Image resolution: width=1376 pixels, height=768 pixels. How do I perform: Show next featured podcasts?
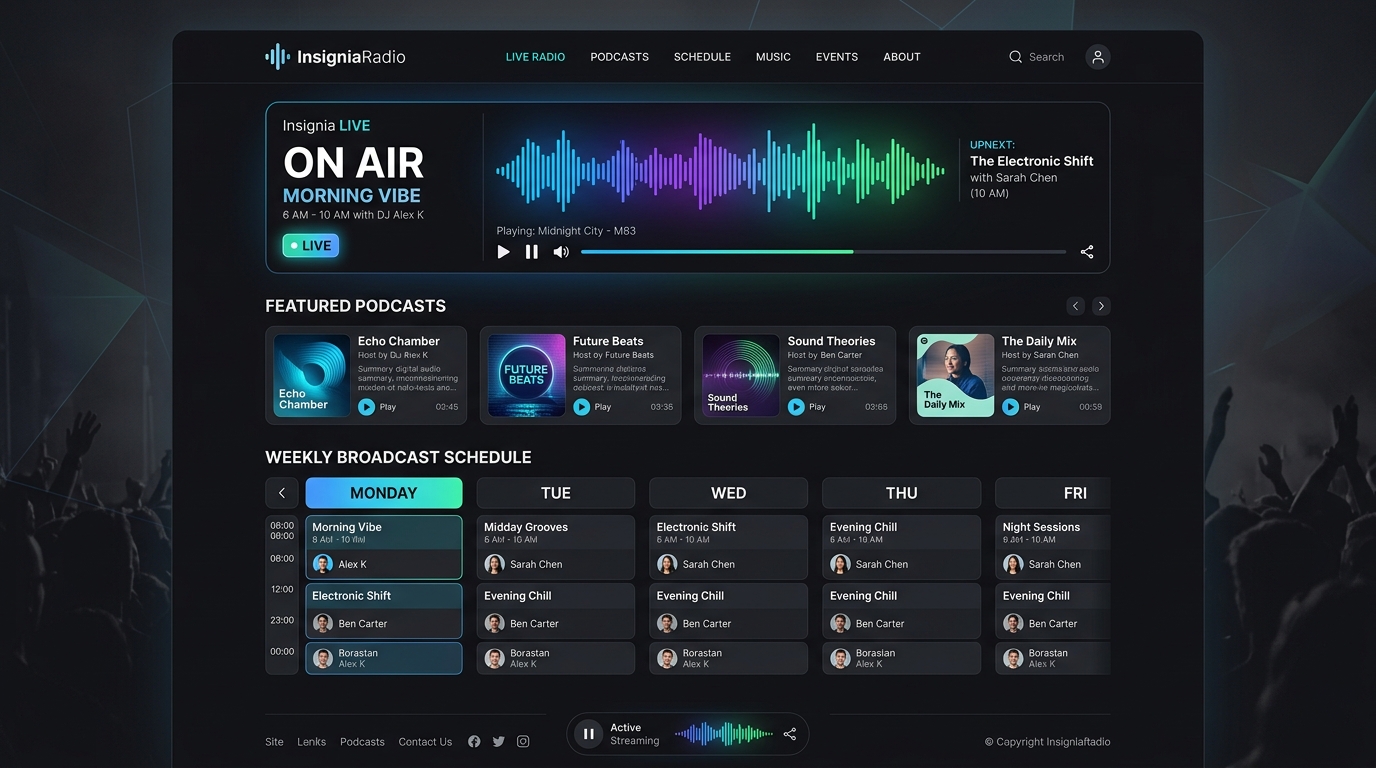coord(1101,306)
